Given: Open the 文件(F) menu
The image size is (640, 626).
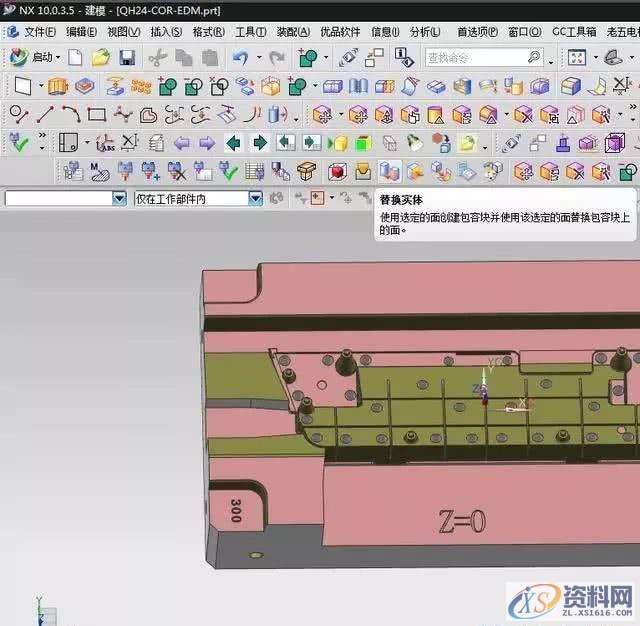Looking at the screenshot, I should [40, 32].
